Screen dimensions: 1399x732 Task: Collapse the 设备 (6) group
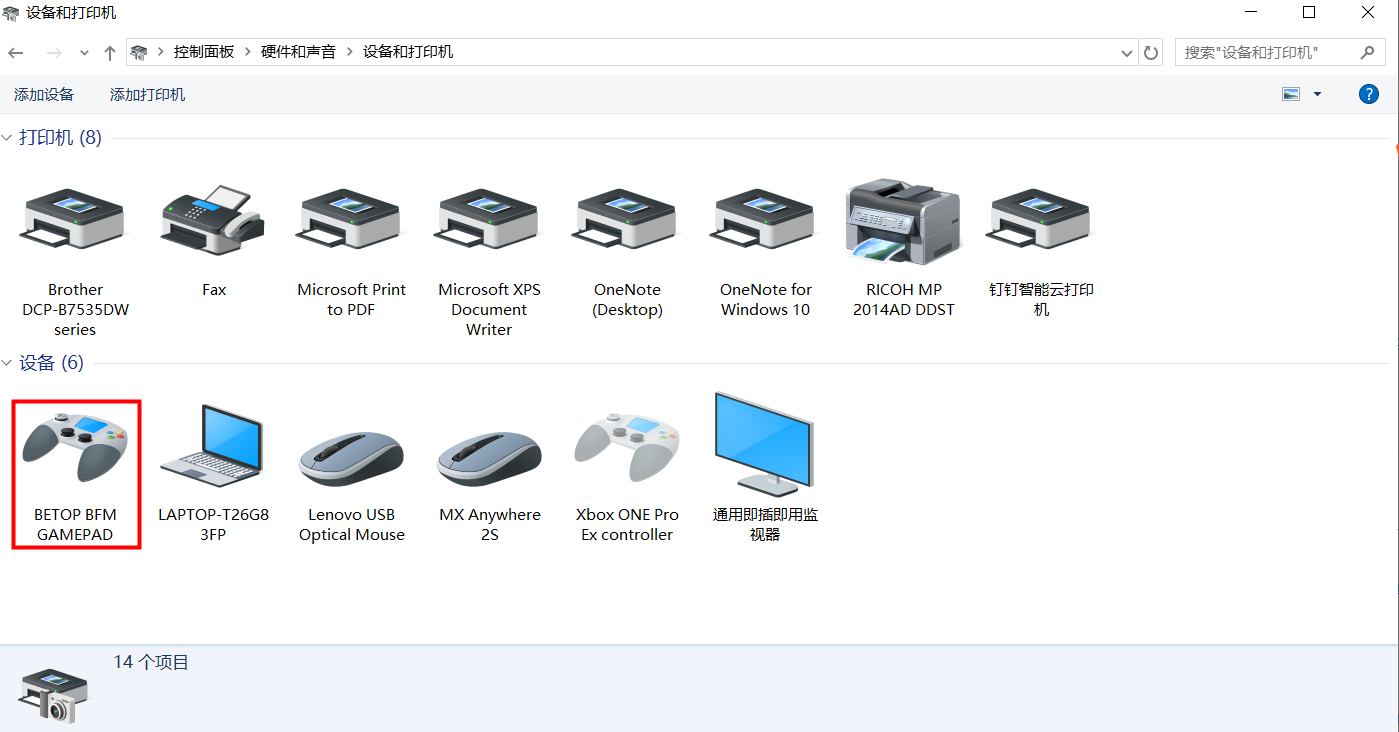pos(8,363)
